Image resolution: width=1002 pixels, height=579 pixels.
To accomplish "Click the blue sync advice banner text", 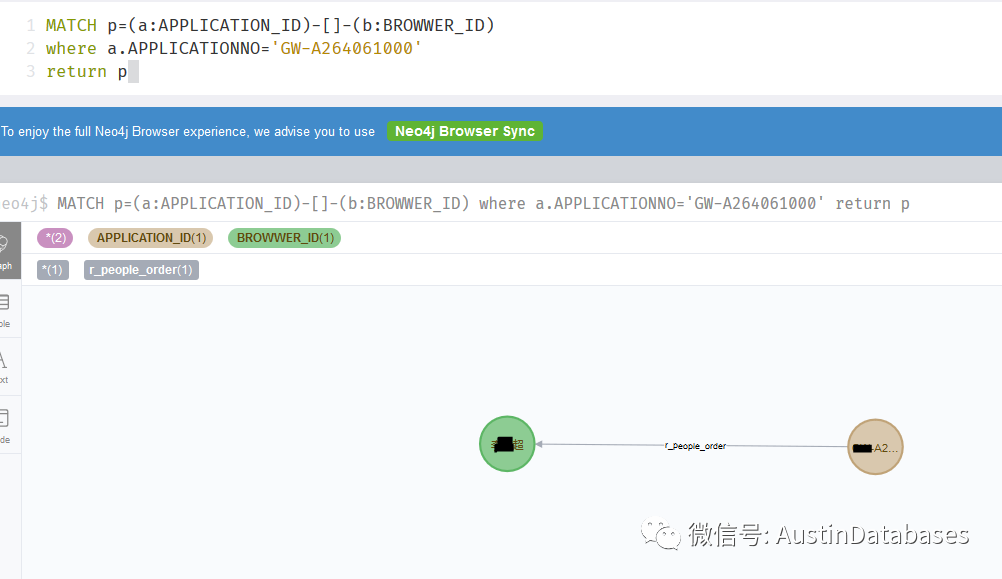I will pos(188,132).
